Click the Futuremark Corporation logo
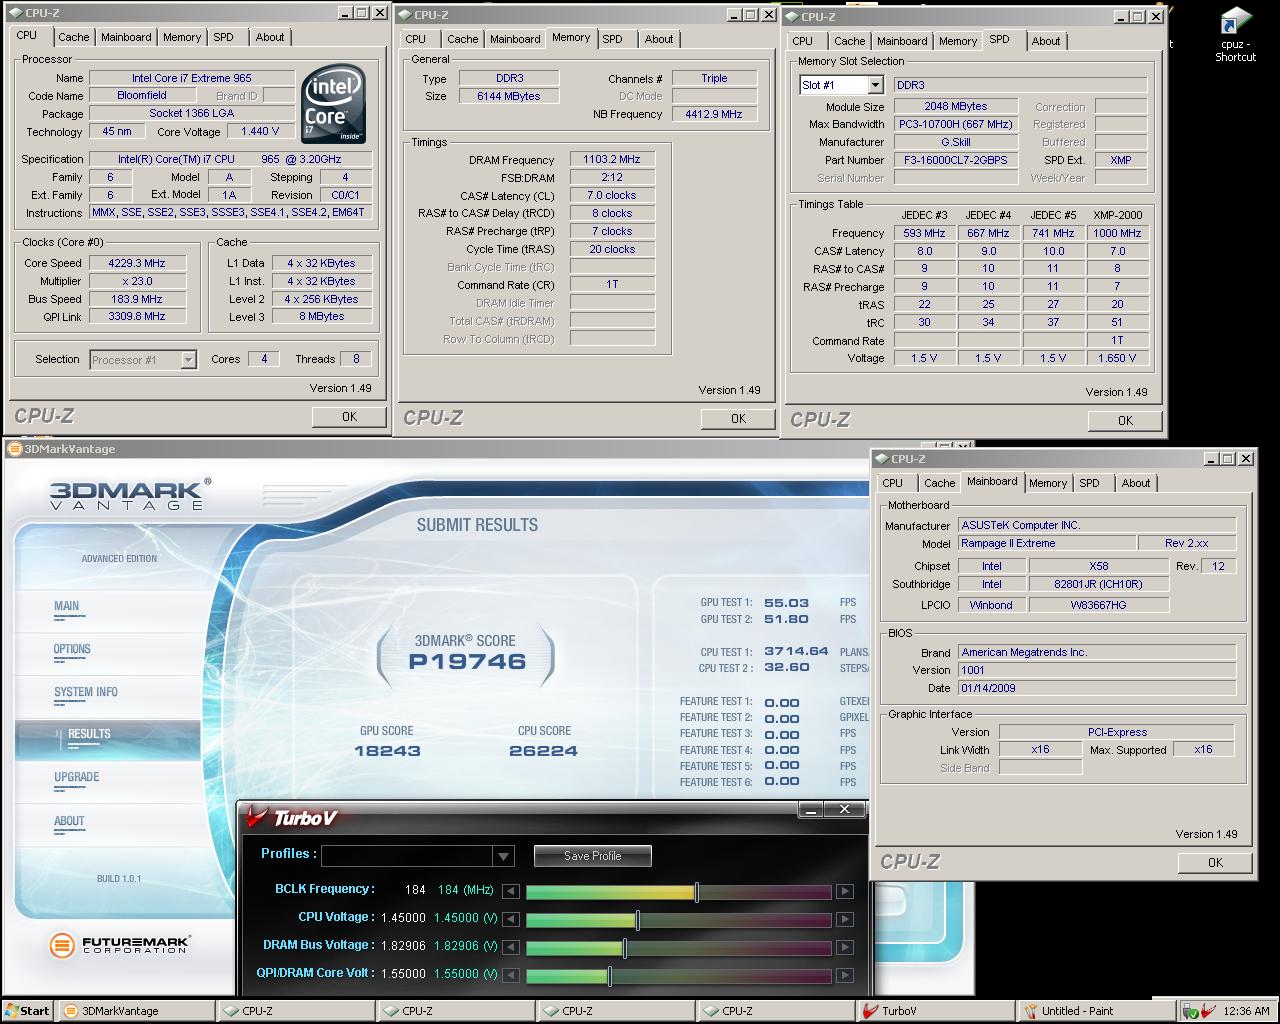The image size is (1280, 1024). (119, 944)
